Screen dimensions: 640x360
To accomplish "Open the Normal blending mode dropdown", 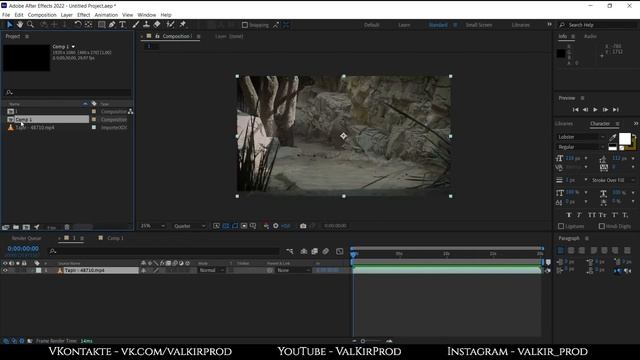I will coord(211,270).
